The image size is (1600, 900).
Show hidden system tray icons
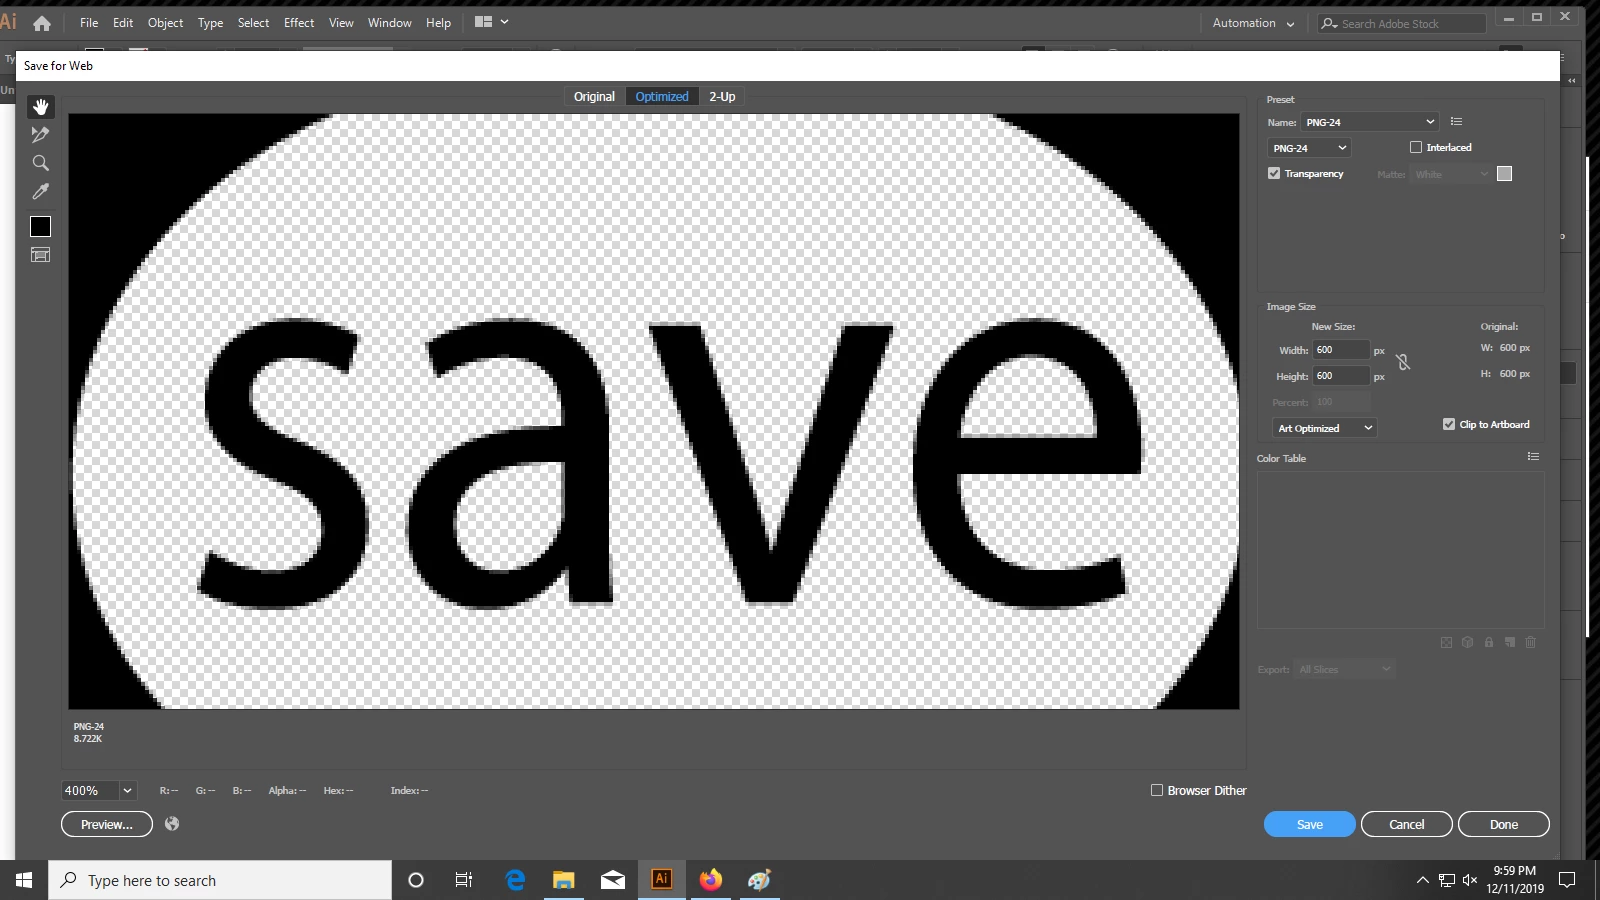1422,880
